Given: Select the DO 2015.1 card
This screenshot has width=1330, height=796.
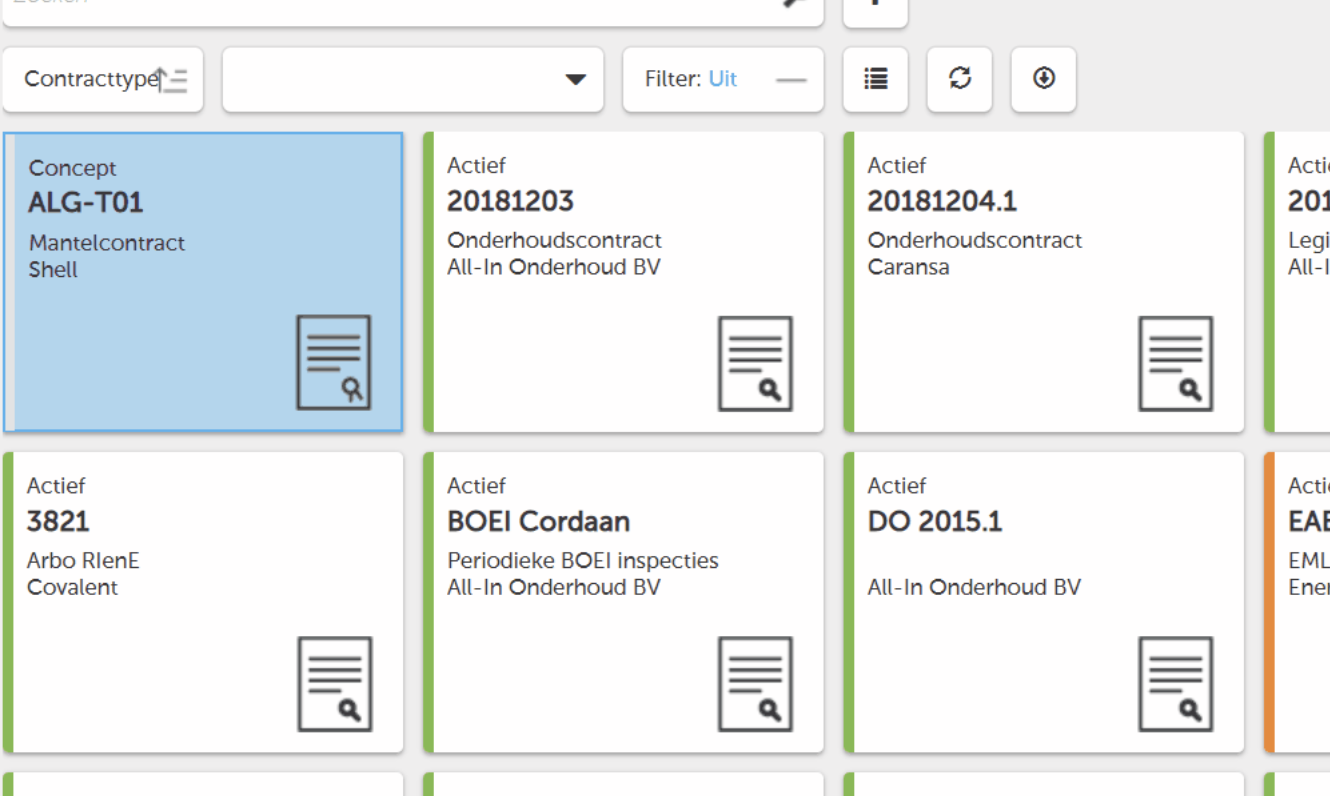Looking at the screenshot, I should [1044, 602].
